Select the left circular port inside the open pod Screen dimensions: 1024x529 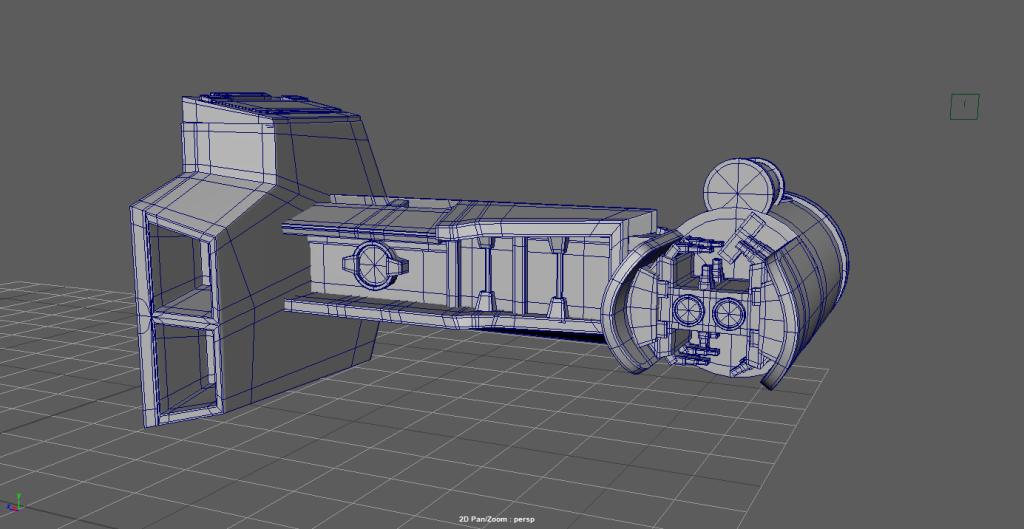(687, 311)
